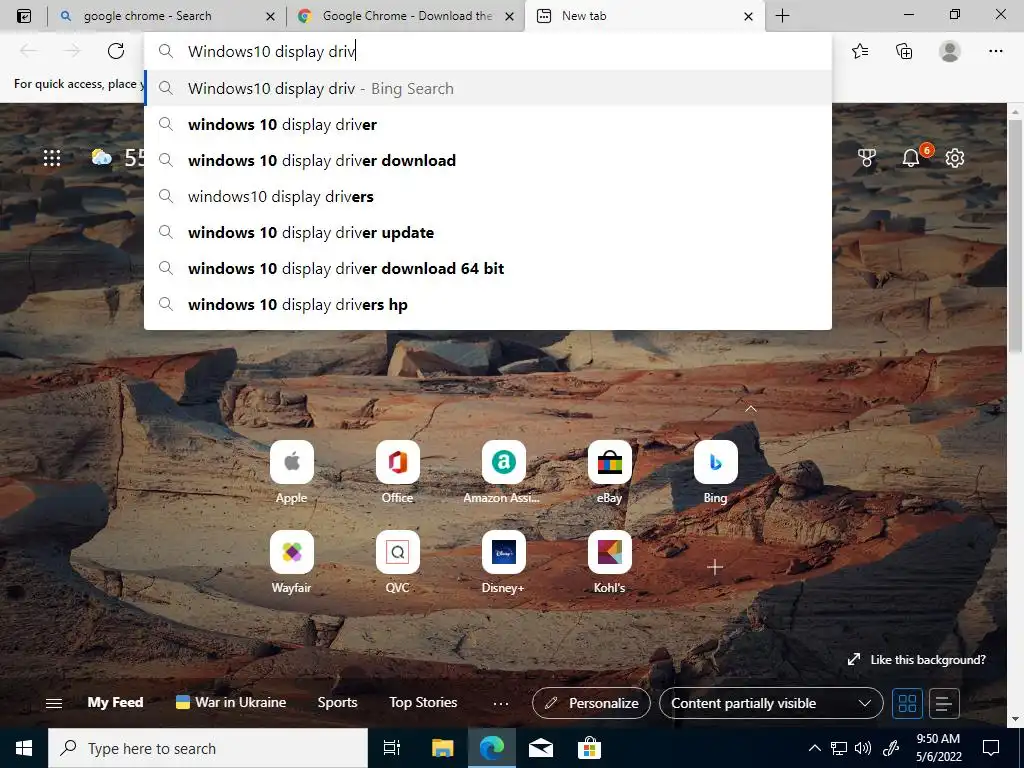Open the app launcher grid icon
This screenshot has width=1024, height=768.
tap(52, 158)
